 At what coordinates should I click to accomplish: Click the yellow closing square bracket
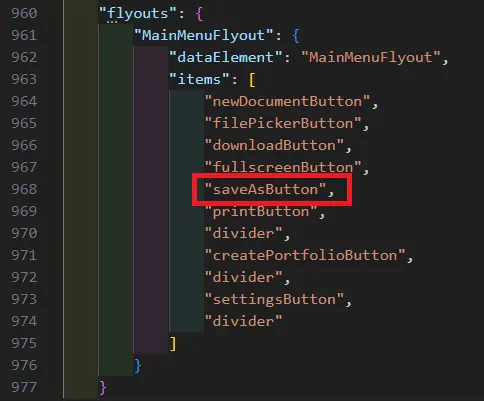[x=173, y=344]
